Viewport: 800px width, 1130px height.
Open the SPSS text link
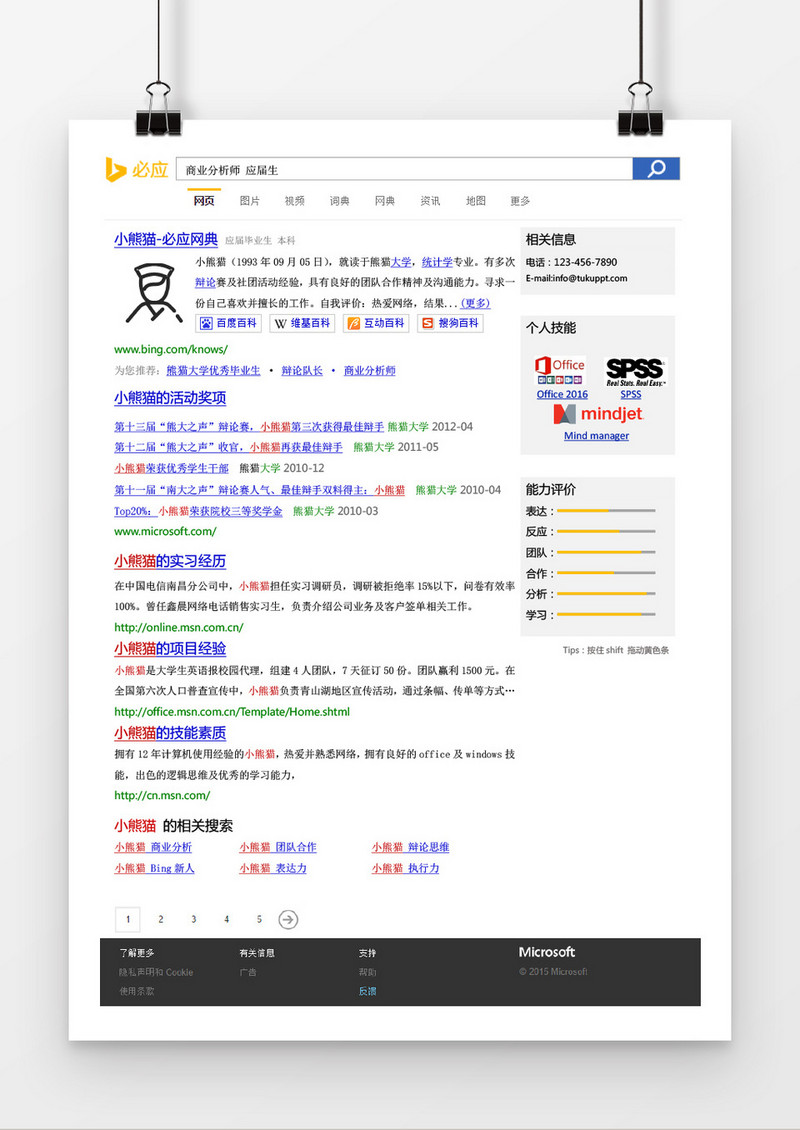[631, 394]
